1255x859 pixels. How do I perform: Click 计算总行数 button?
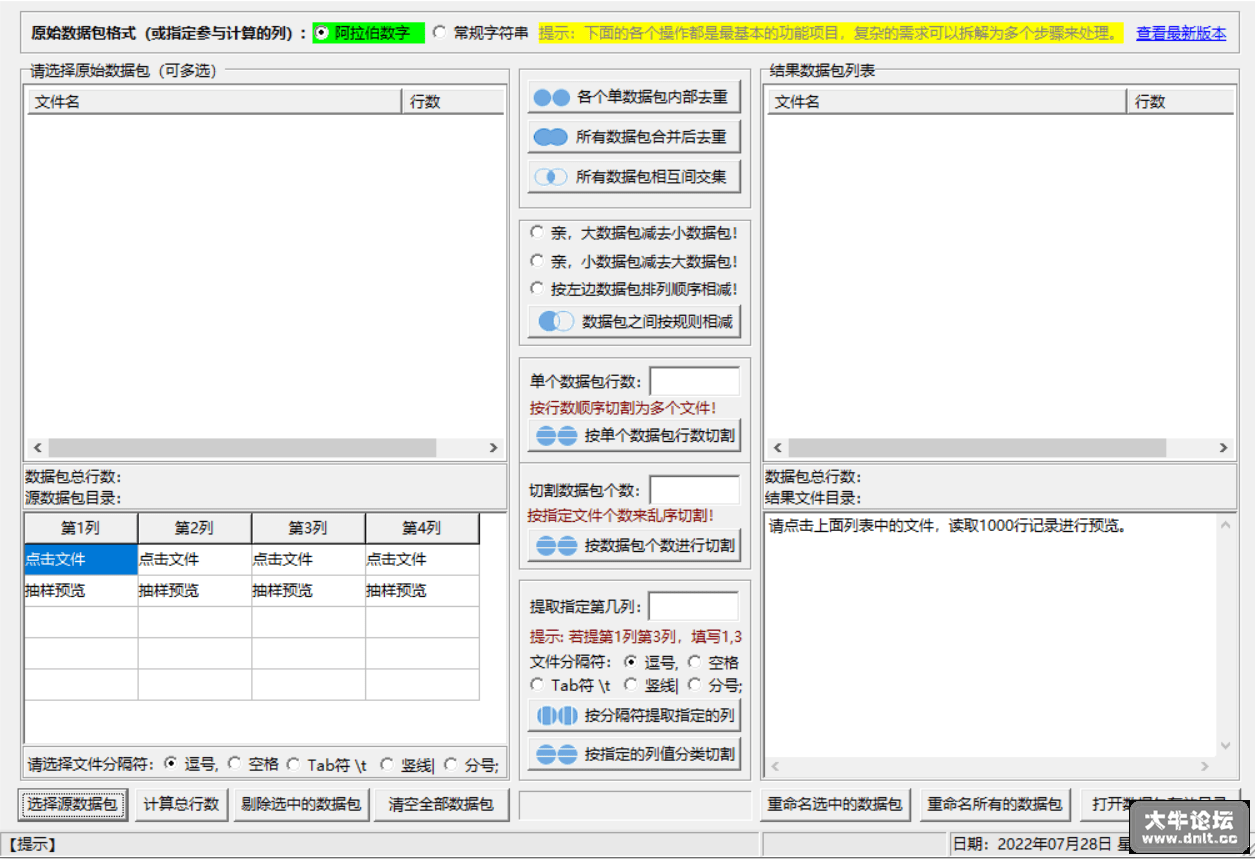181,804
